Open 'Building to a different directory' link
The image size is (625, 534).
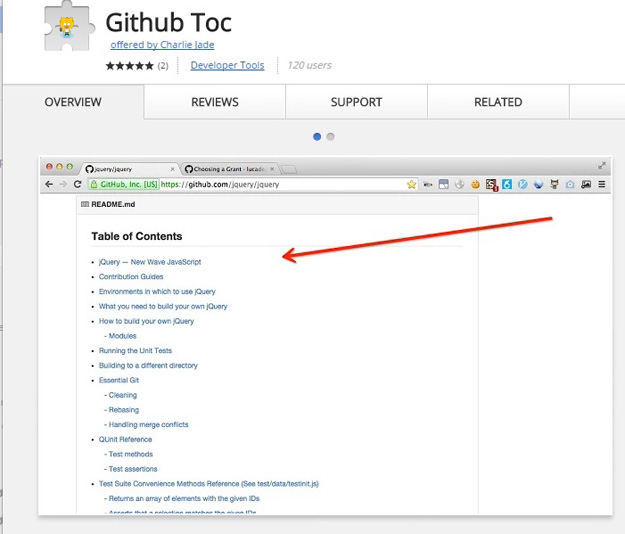click(148, 365)
